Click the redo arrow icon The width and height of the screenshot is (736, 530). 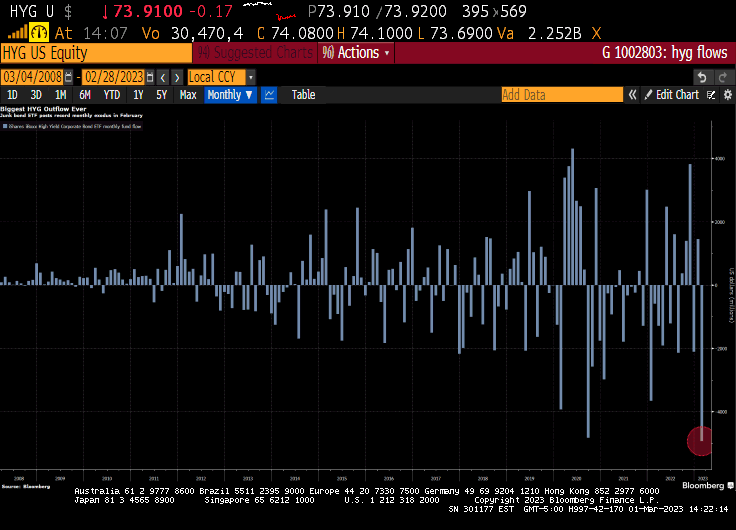tap(723, 77)
